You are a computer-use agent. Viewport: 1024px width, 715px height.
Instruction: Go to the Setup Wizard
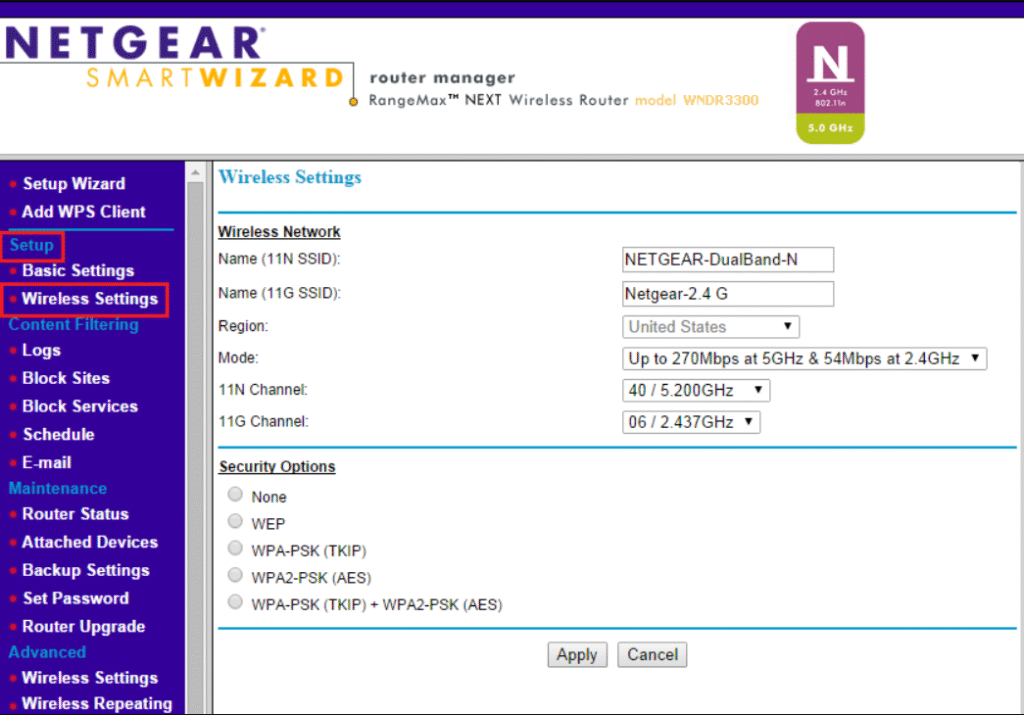click(x=74, y=183)
